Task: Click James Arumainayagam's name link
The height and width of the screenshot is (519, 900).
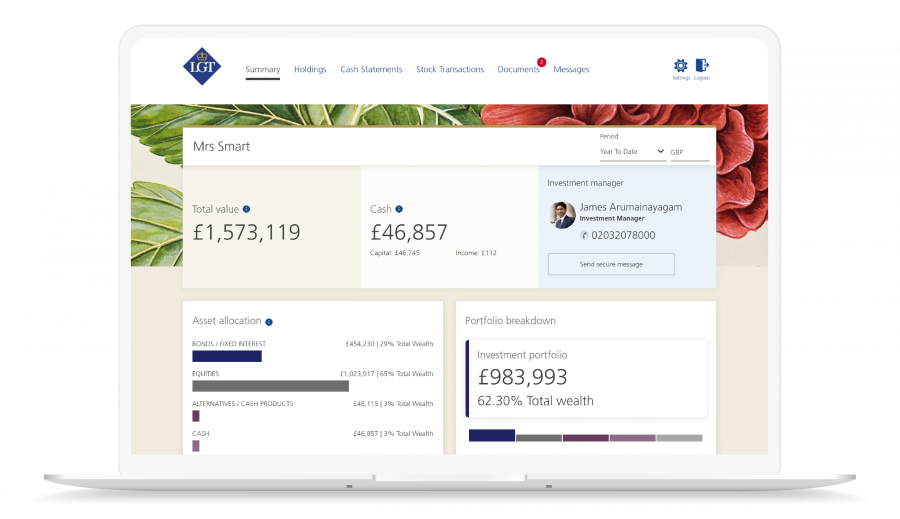Action: [x=631, y=207]
